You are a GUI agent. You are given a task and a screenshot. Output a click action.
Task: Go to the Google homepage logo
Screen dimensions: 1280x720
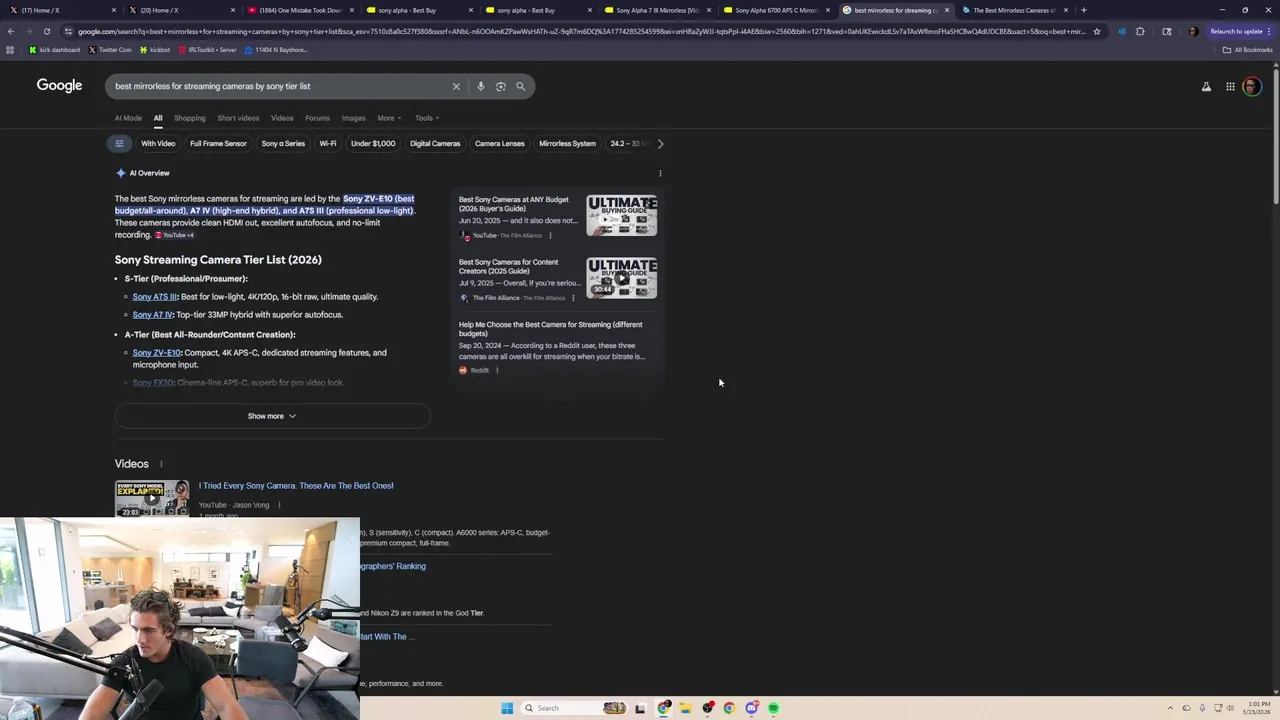tap(60, 86)
